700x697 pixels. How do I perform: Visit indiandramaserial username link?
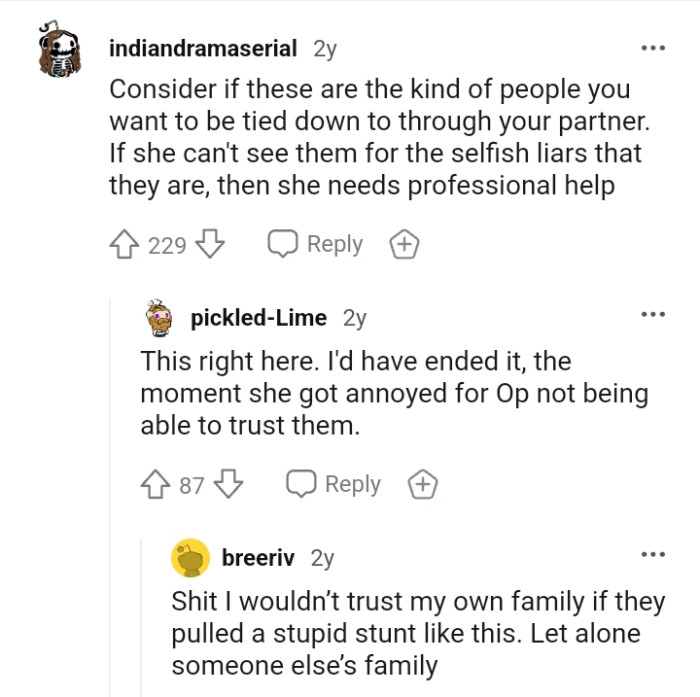[x=202, y=48]
